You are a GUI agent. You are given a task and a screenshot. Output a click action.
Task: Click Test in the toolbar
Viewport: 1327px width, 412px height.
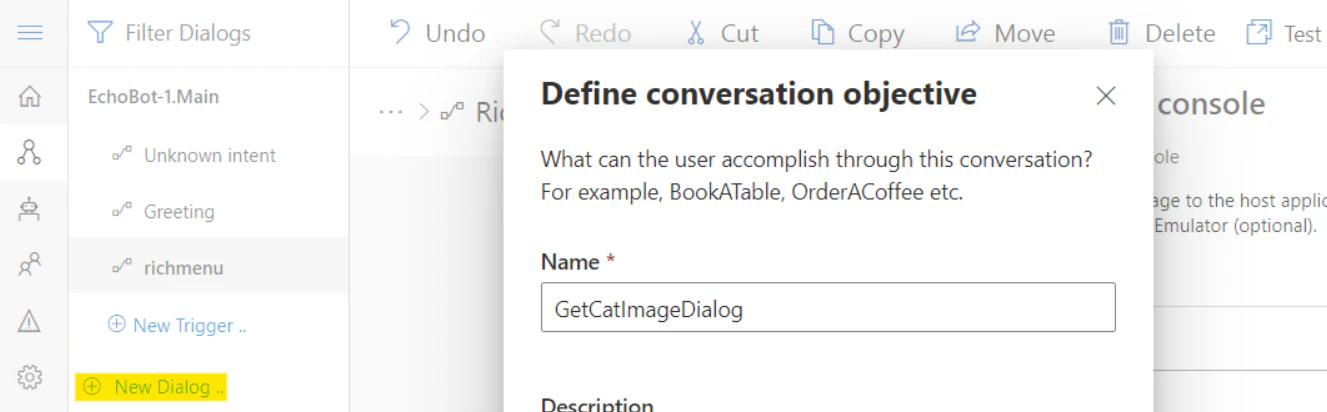[1285, 33]
